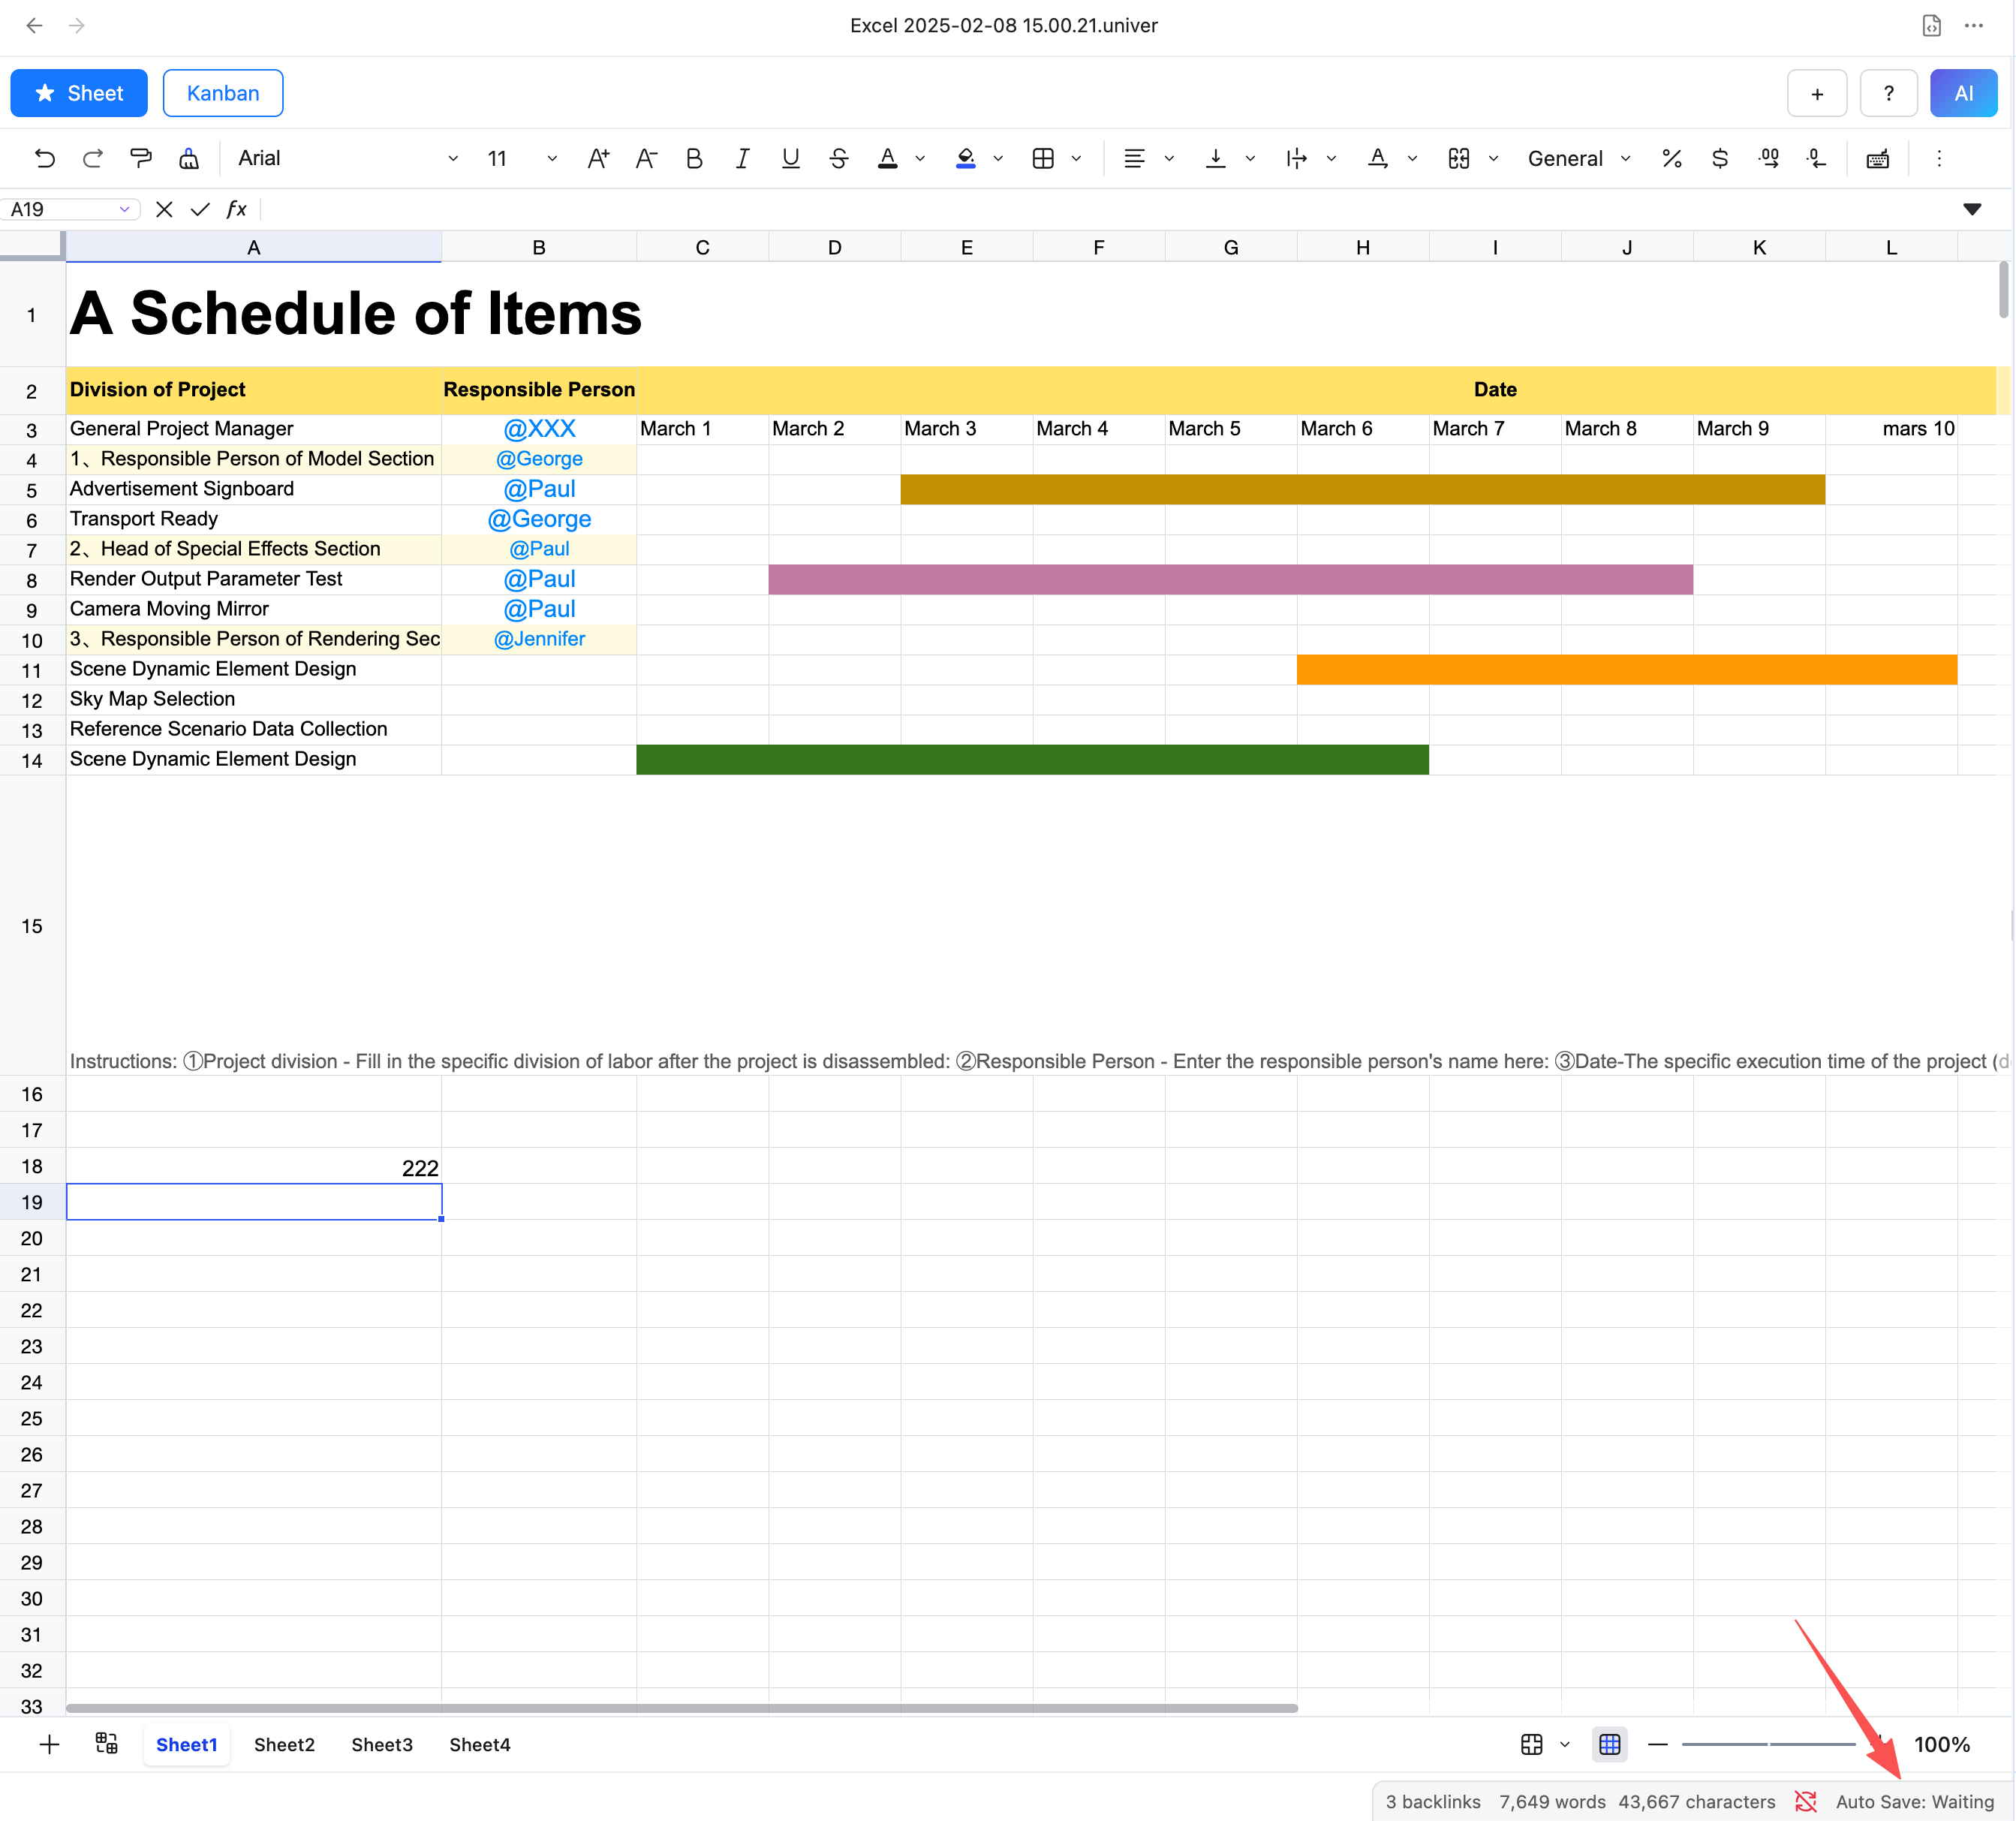Image resolution: width=2016 pixels, height=1821 pixels.
Task: Apply currency dollar format icon
Action: coord(1719,158)
